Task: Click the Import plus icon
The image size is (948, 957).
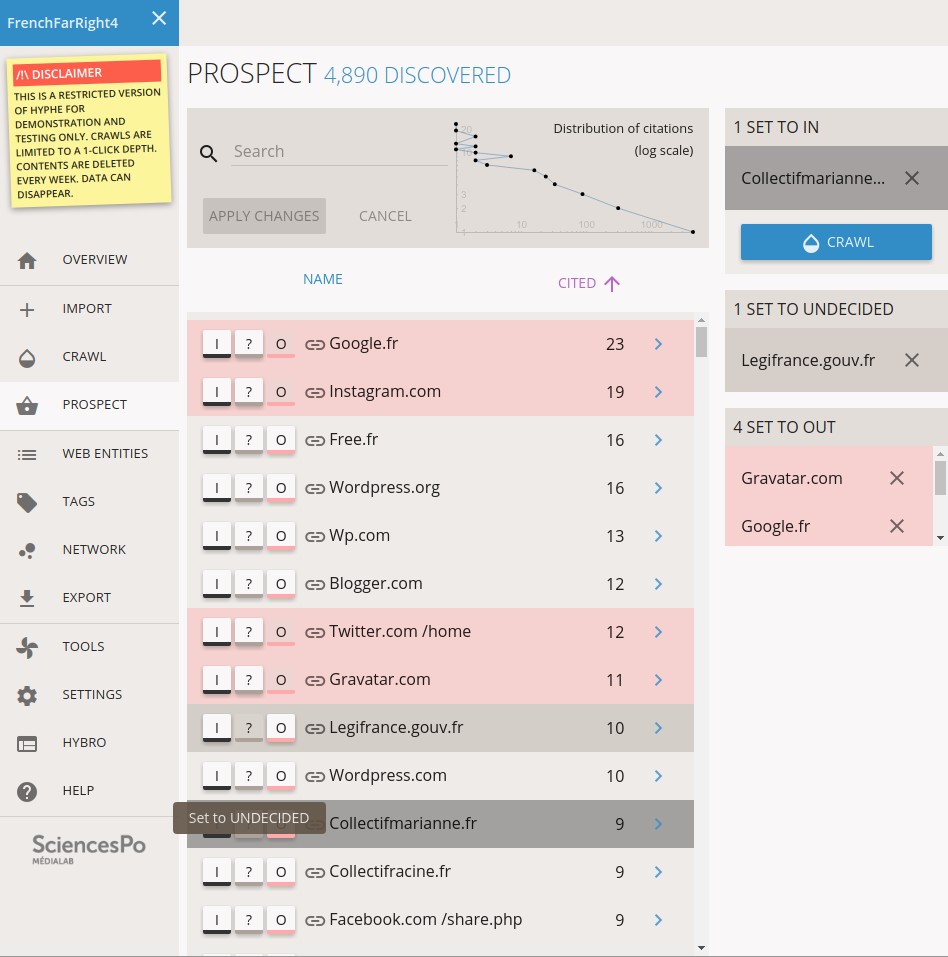Action: (x=27, y=309)
